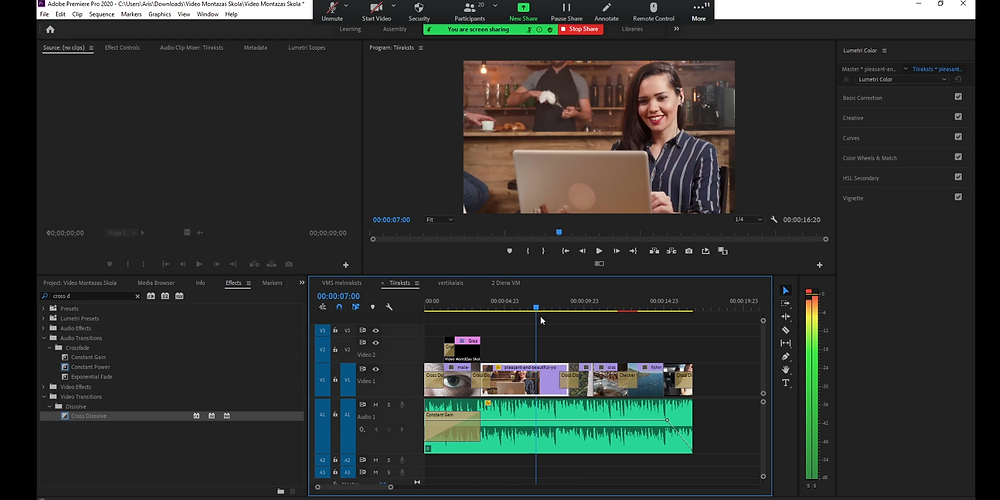Screen dimensions: 1000x500
Task: Collapse the Video Transitions folder
Action: (x=43, y=397)
